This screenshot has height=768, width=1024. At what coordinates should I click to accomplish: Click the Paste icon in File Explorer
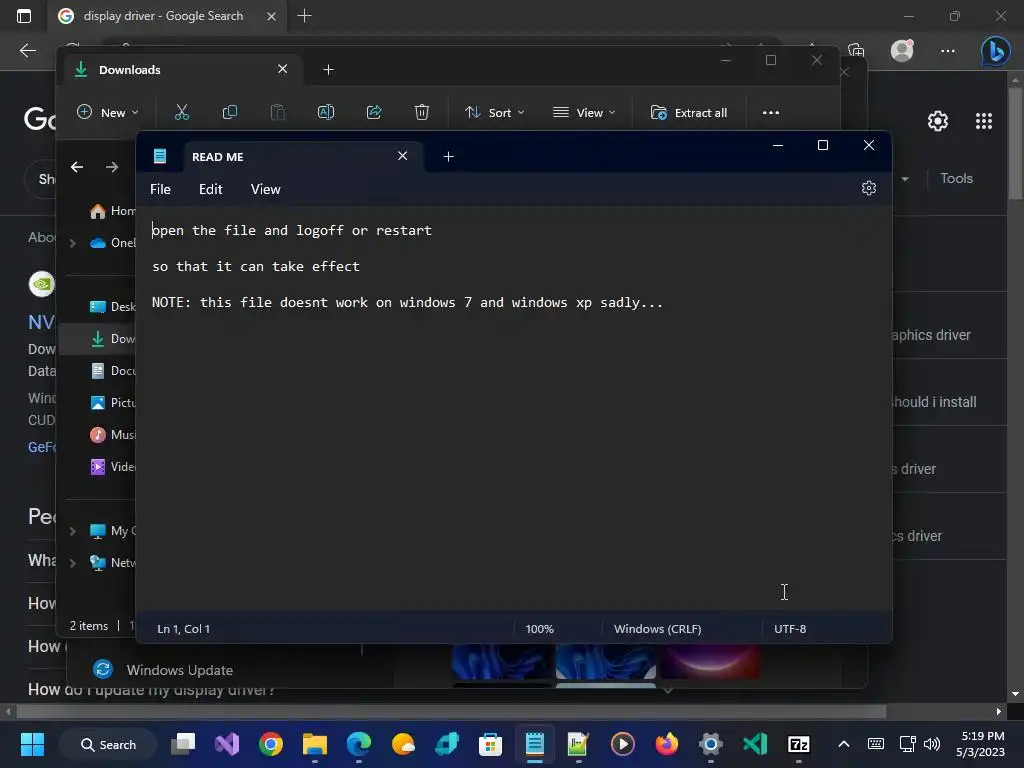coord(278,112)
